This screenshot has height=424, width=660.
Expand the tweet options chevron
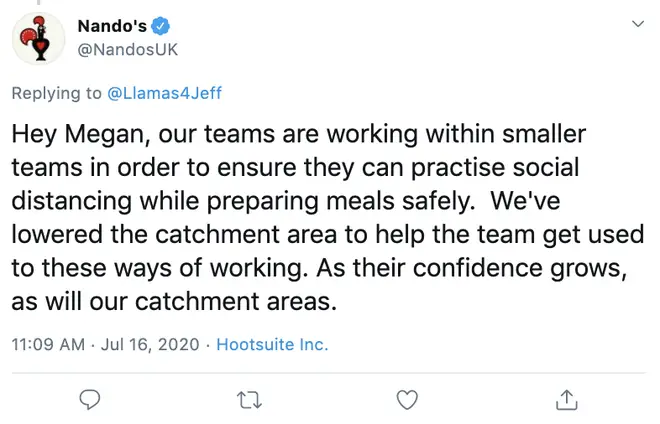(x=638, y=24)
